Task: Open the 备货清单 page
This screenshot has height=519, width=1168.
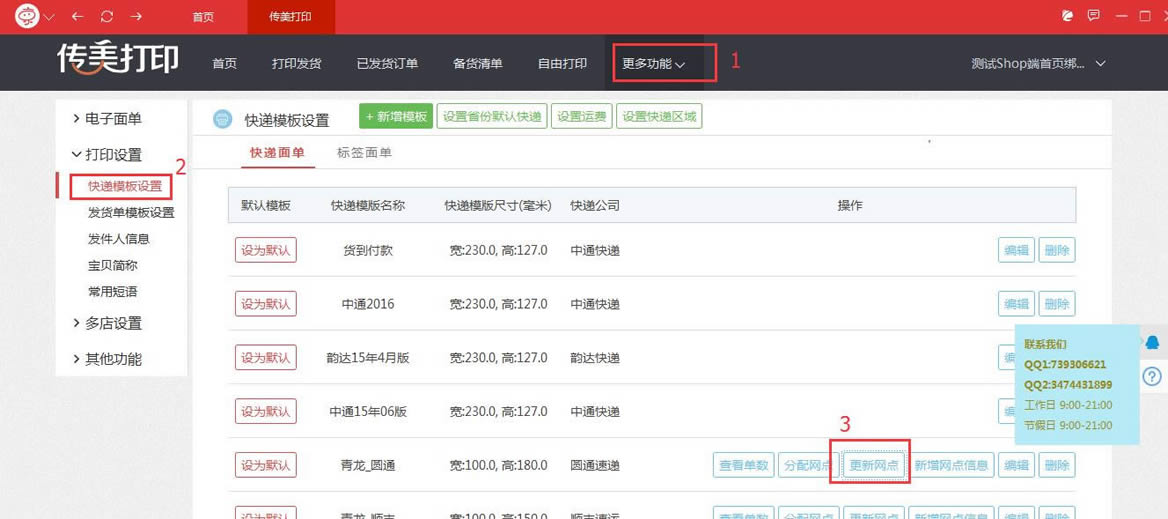Action: 477,63
